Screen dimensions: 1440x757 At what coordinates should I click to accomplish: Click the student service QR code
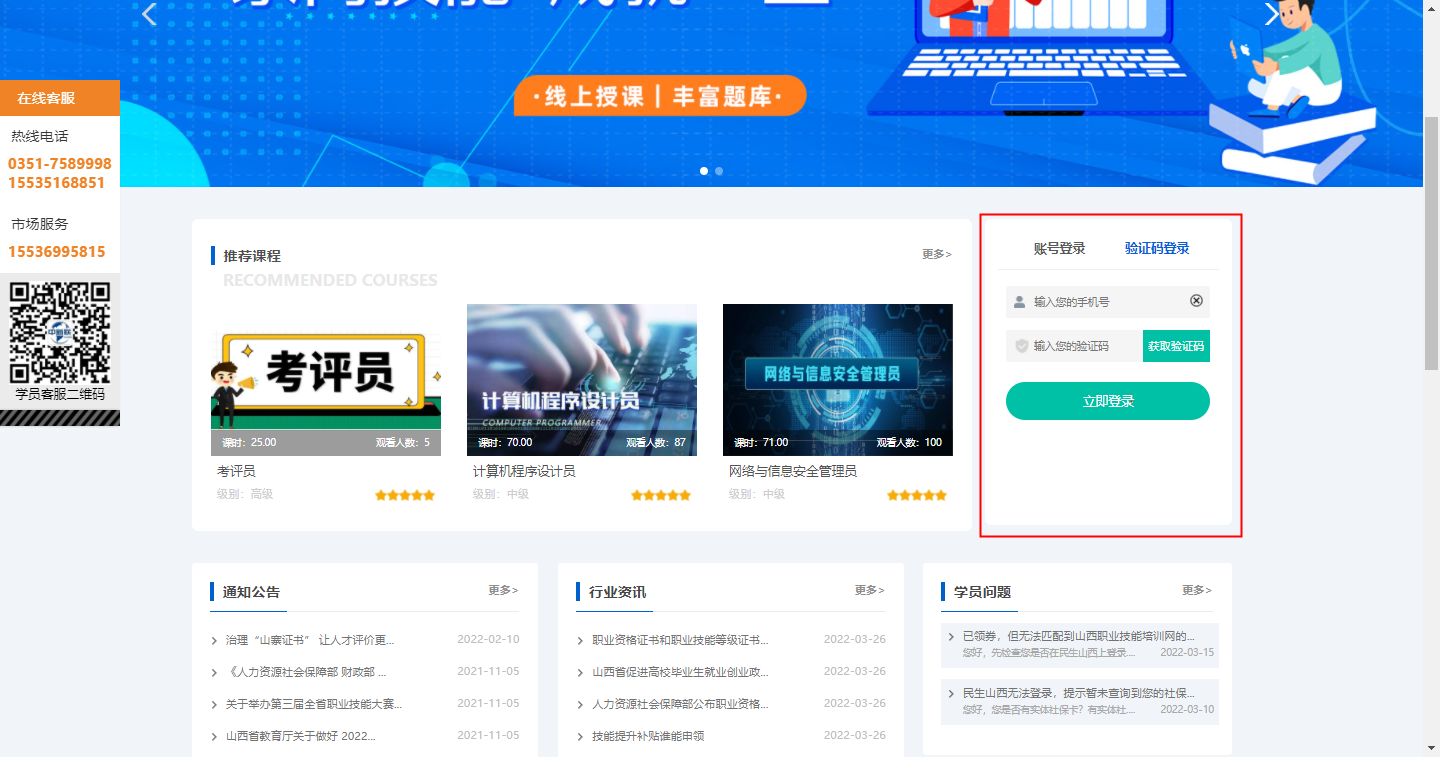click(x=59, y=333)
